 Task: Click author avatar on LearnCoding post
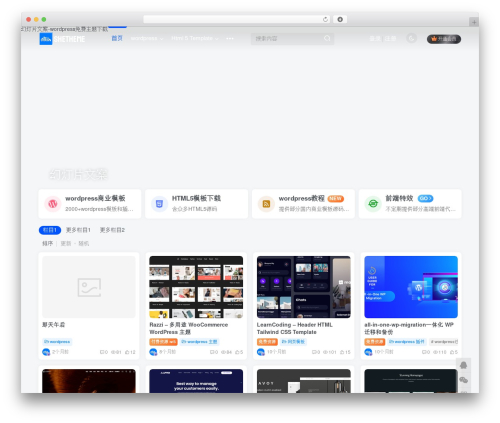[x=261, y=352]
